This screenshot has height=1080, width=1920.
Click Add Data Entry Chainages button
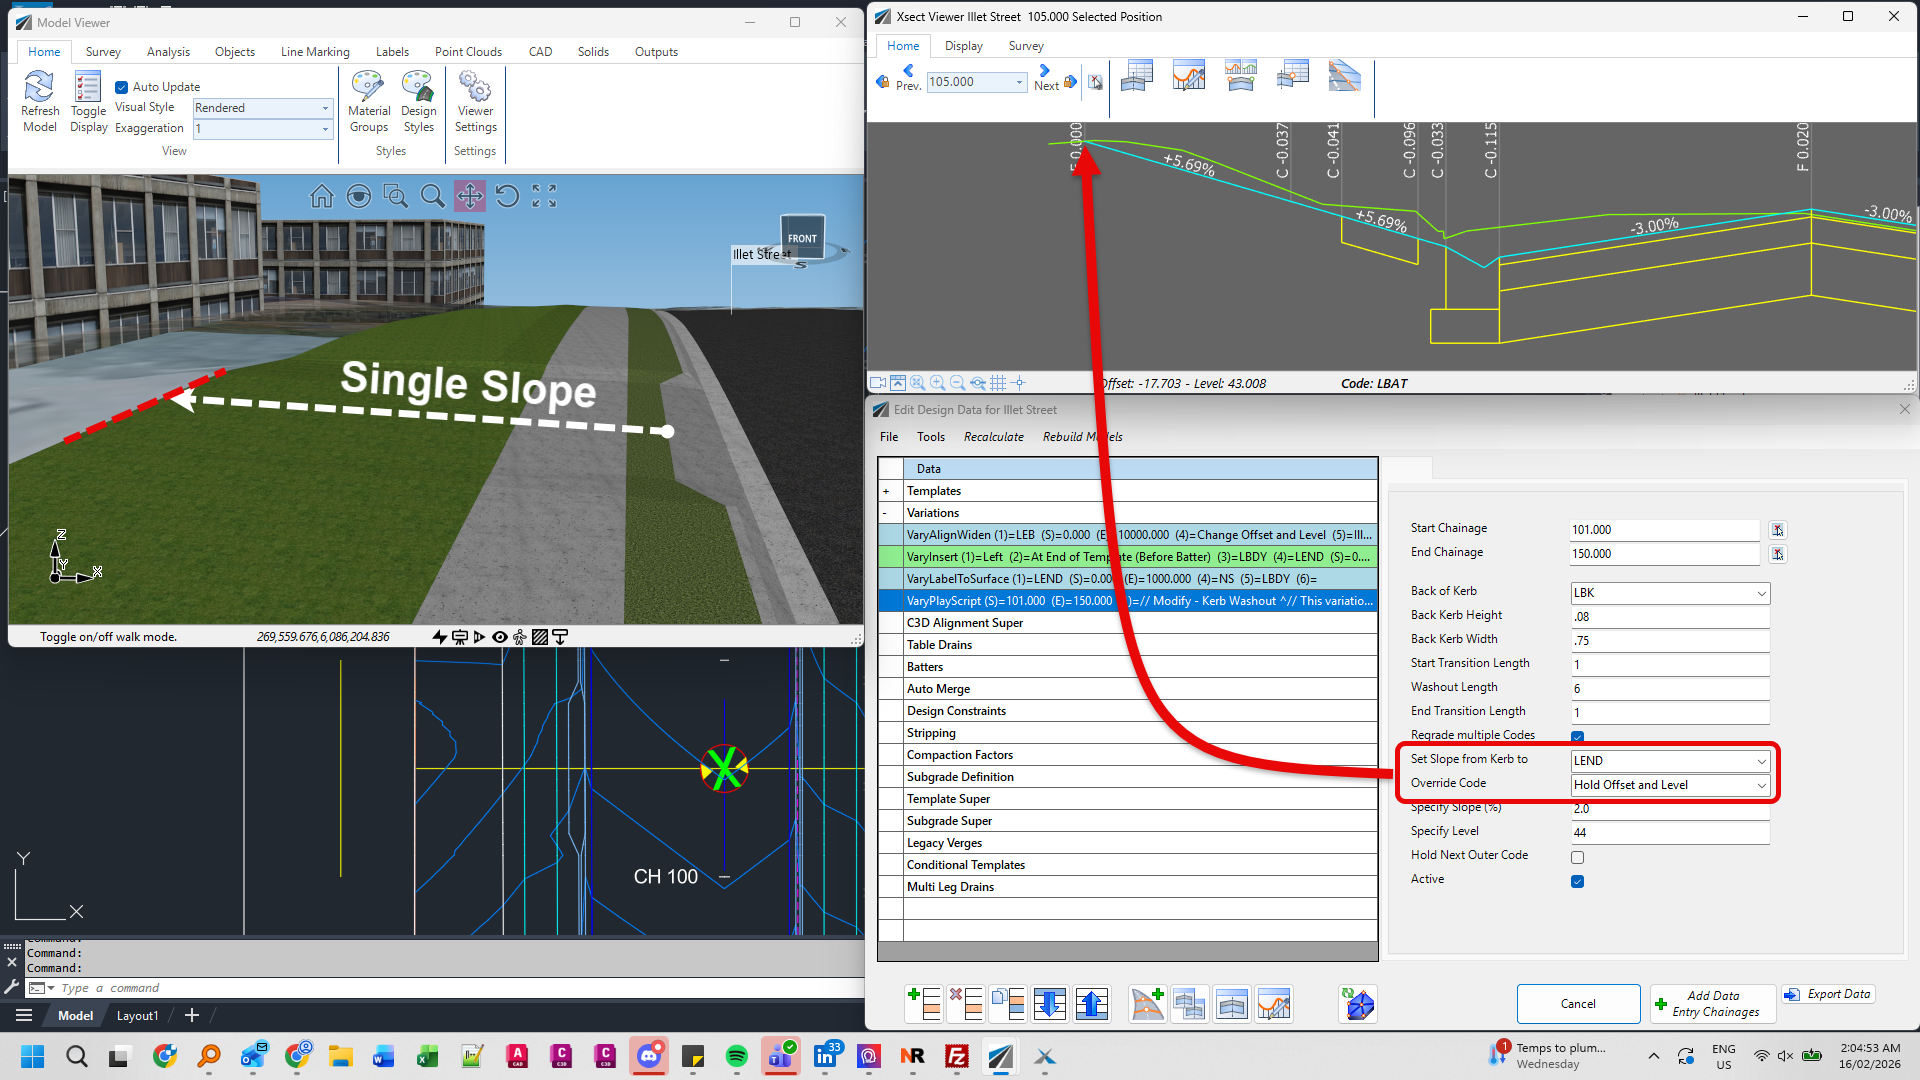(1712, 1004)
